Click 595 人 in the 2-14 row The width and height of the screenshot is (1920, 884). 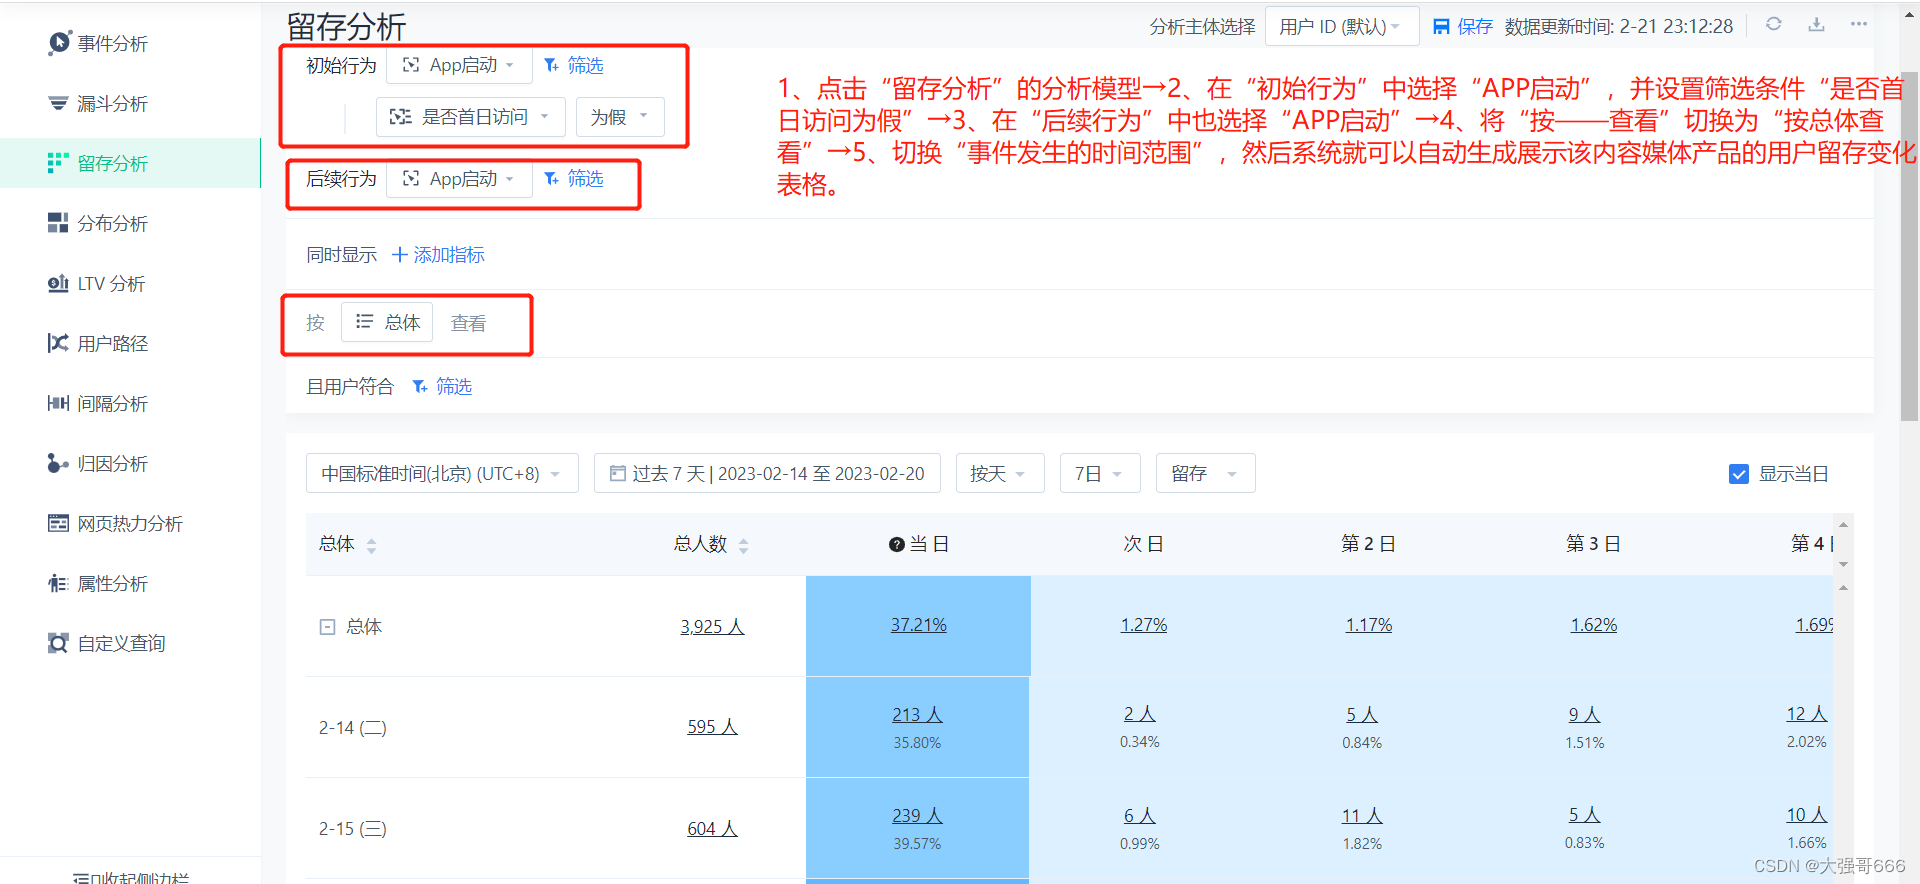coord(712,727)
